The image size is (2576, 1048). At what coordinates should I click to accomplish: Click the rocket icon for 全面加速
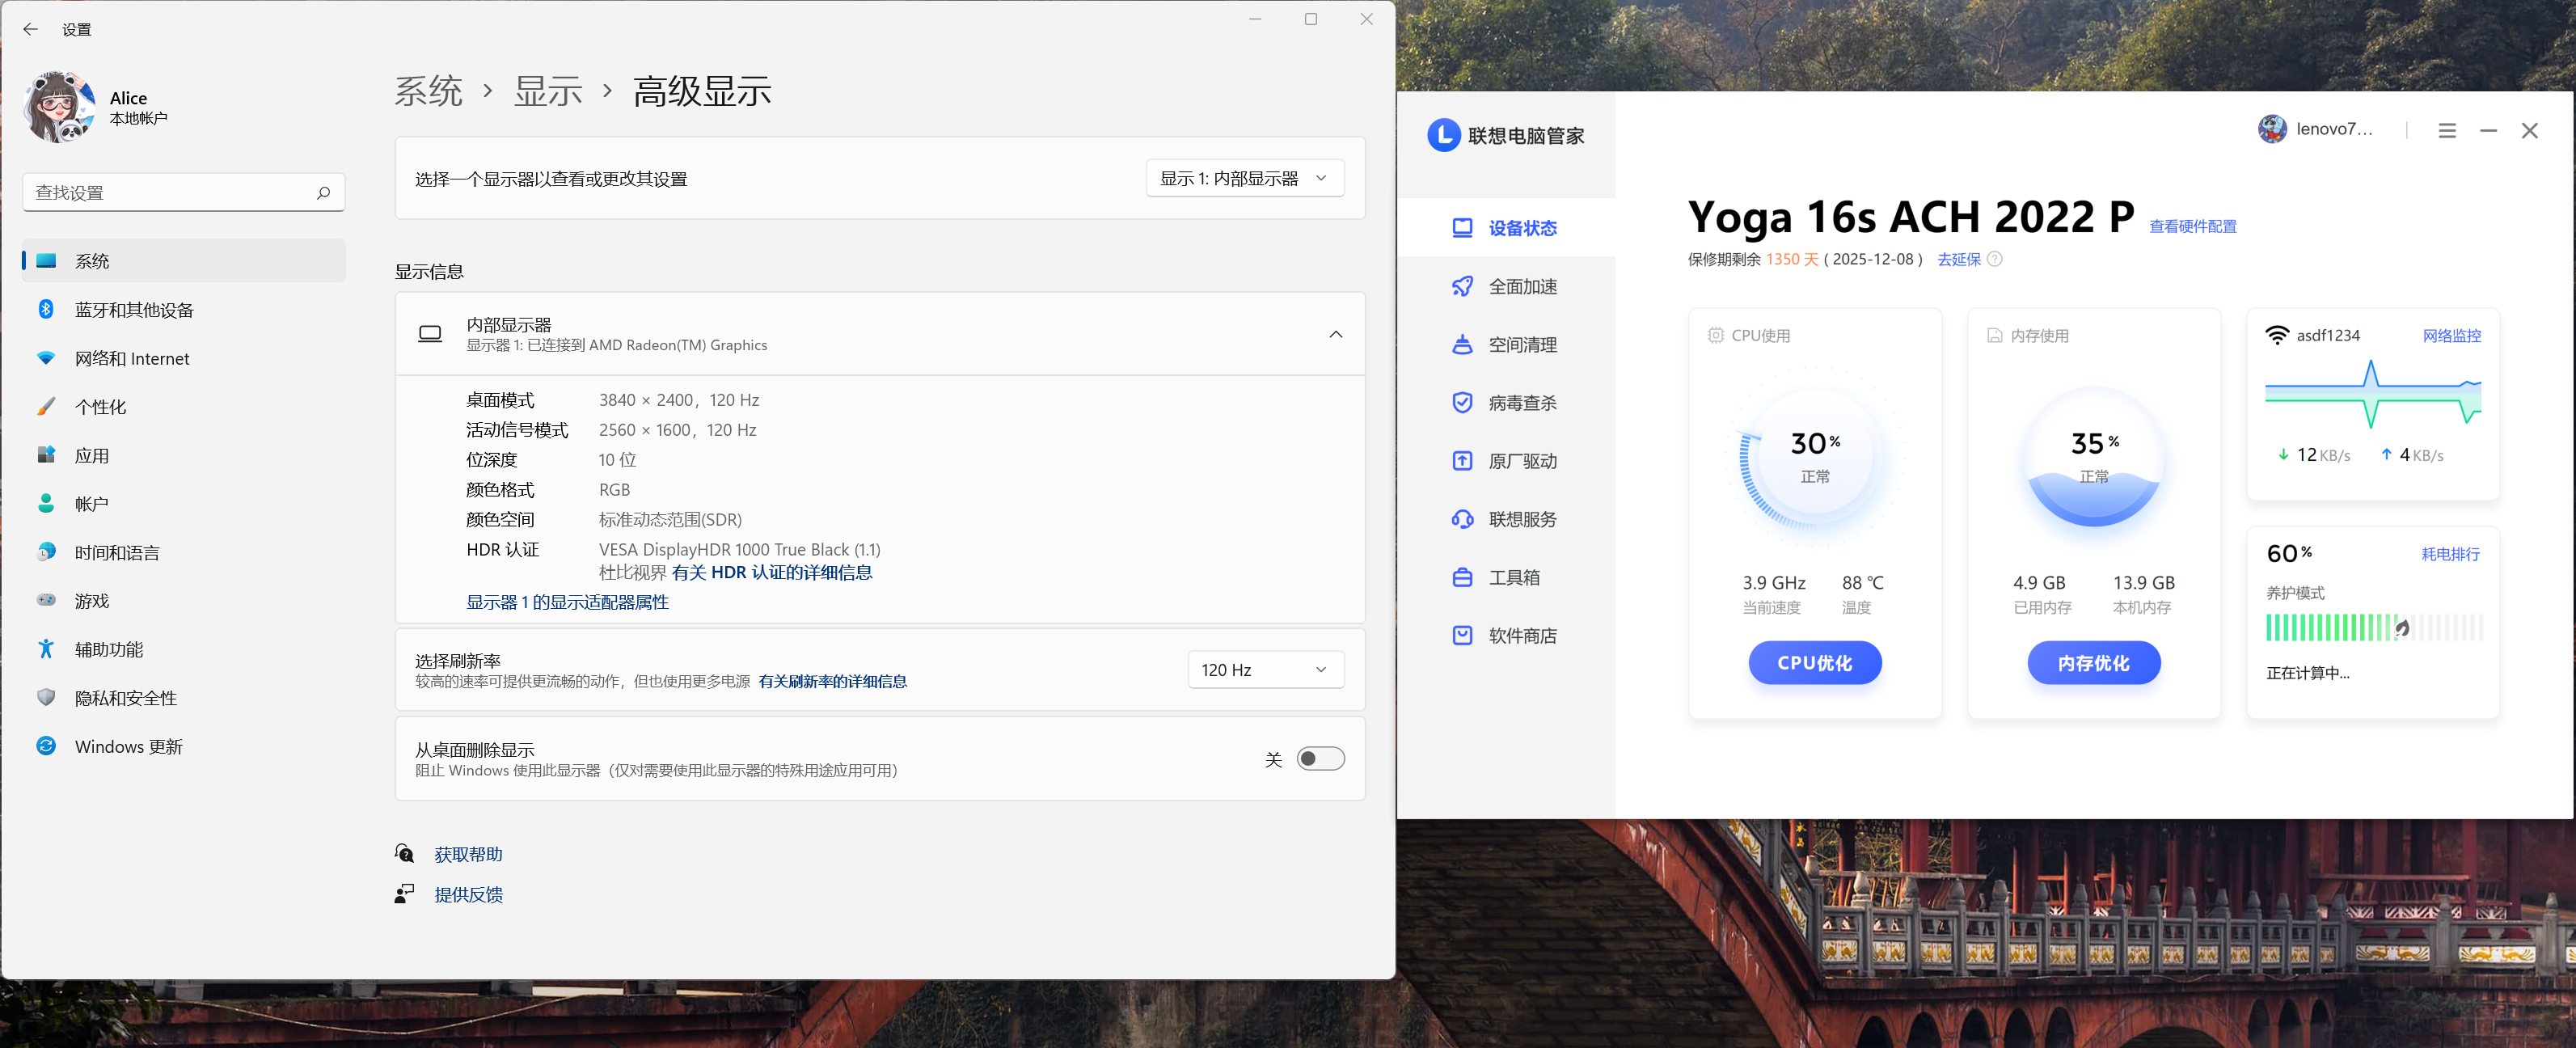tap(1462, 286)
